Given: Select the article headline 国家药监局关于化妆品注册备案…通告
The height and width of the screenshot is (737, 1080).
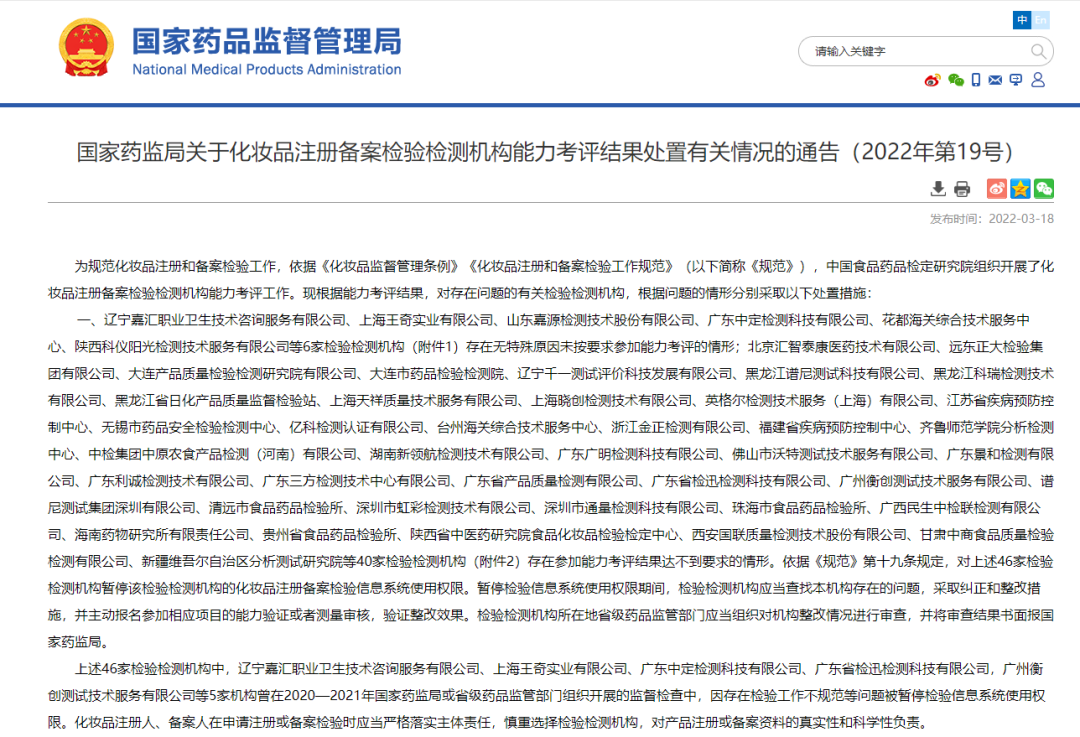Looking at the screenshot, I should [x=545, y=152].
